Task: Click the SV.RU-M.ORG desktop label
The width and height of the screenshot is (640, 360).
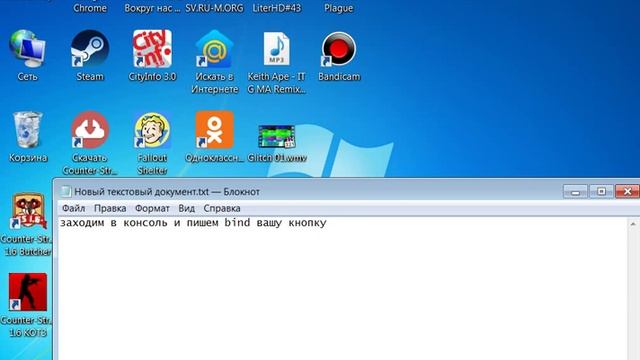Action: pos(214,8)
